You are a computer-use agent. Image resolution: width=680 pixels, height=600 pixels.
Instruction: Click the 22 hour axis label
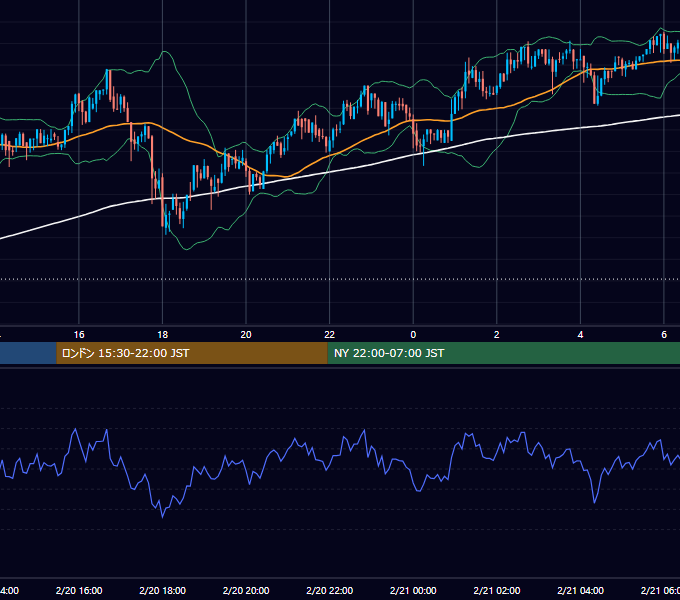pyautogui.click(x=330, y=335)
